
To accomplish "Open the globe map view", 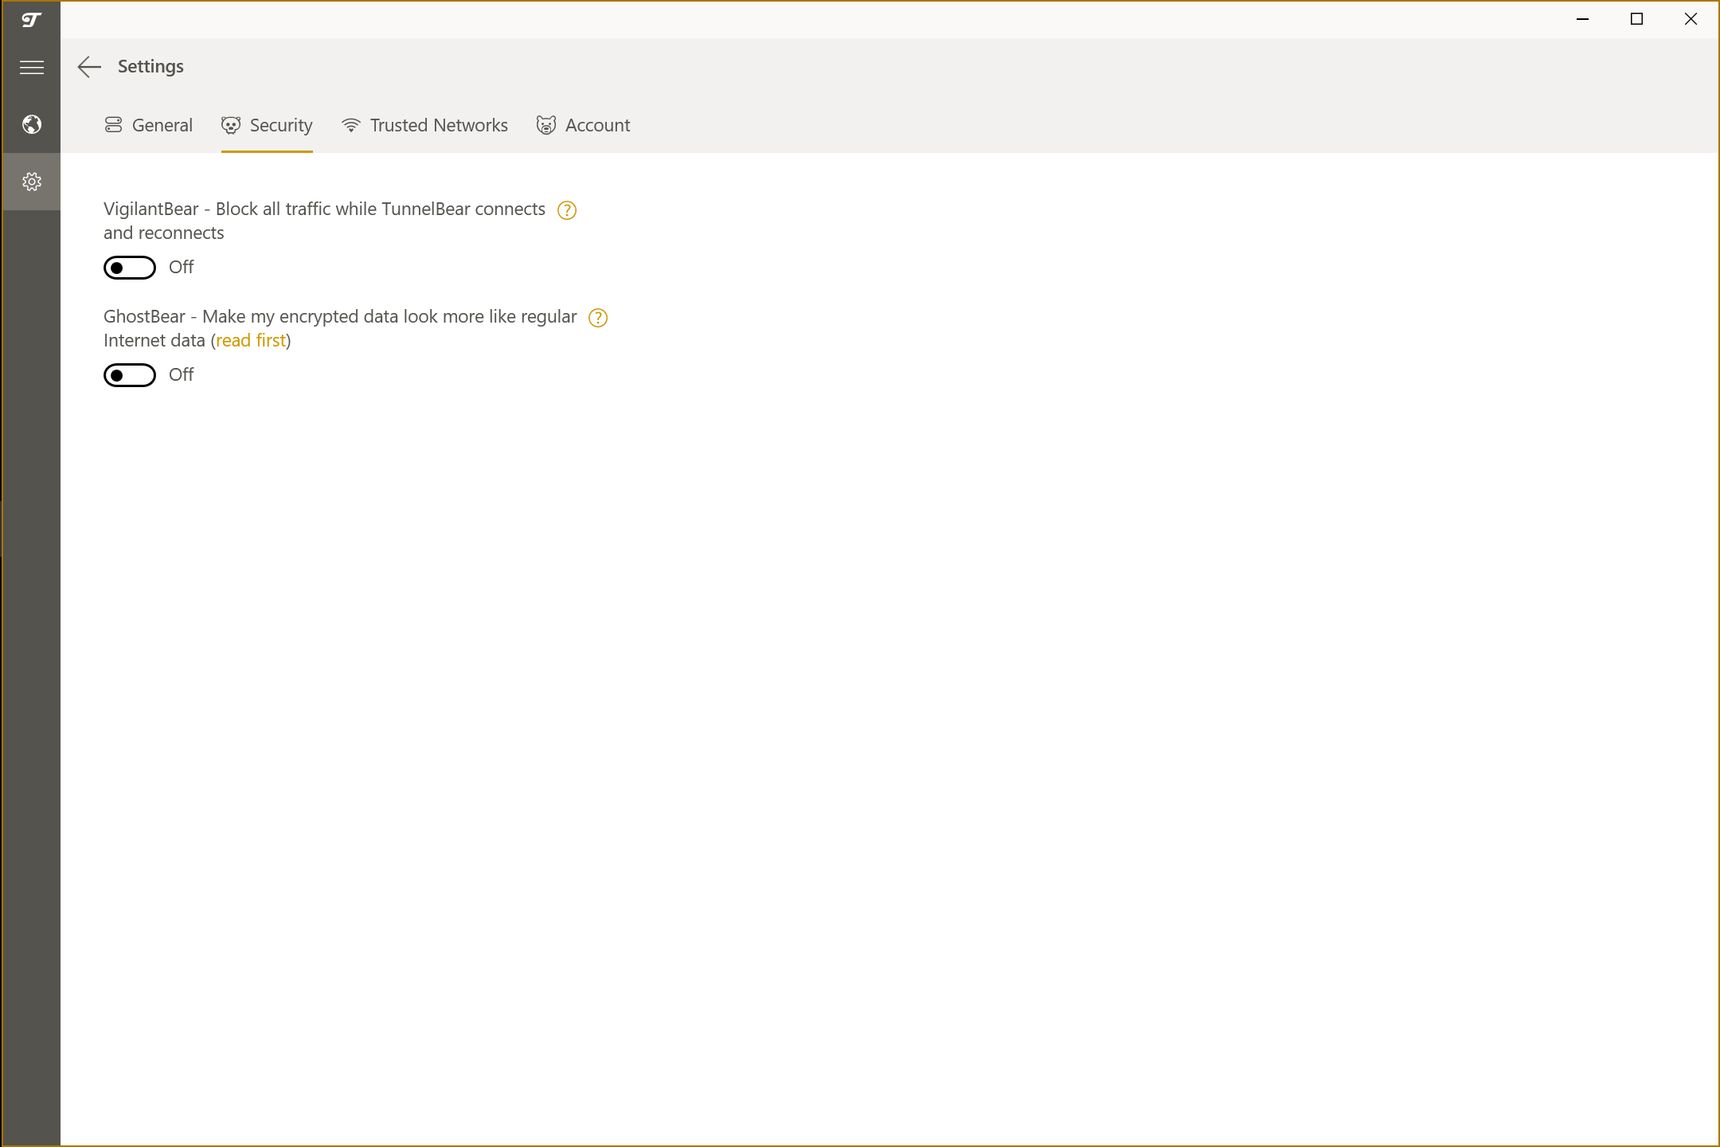I will (x=31, y=124).
